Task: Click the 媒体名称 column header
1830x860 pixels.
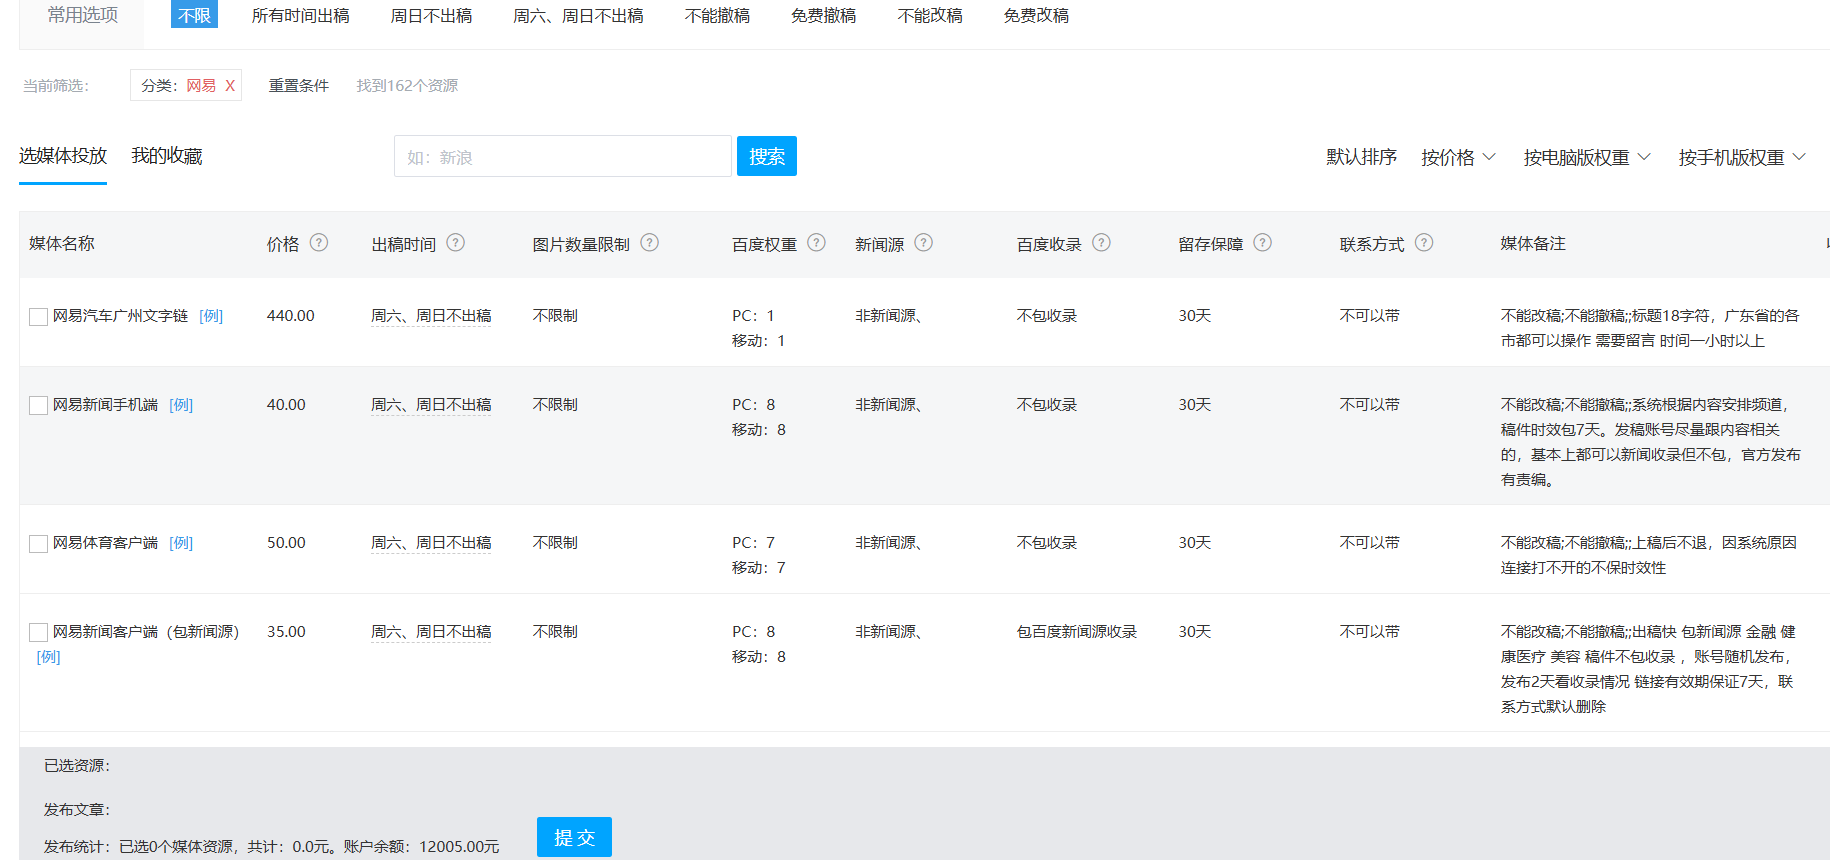Action: 62,244
